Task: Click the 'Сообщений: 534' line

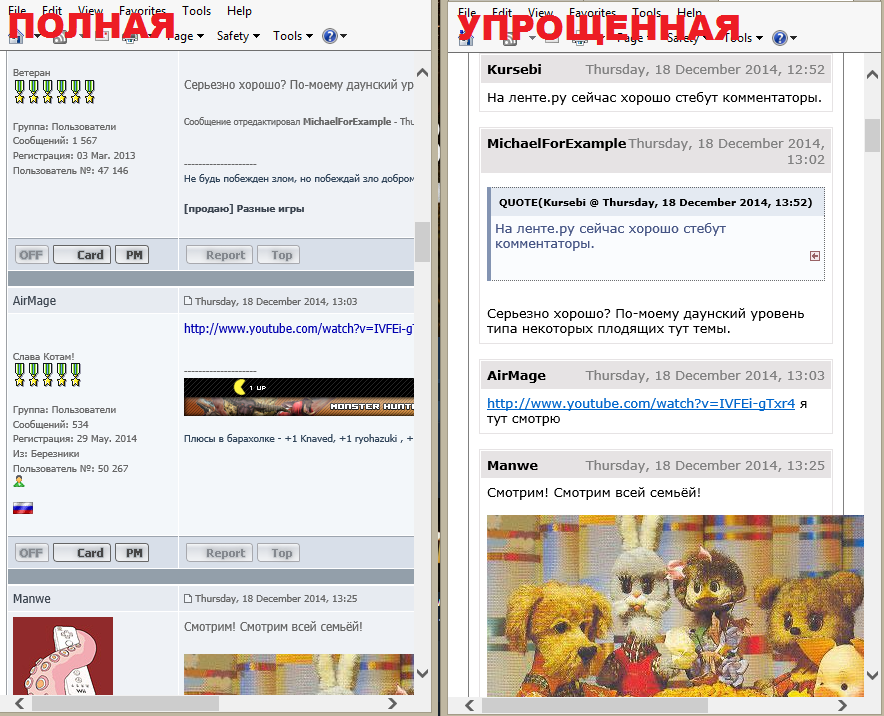Action: [x=51, y=425]
